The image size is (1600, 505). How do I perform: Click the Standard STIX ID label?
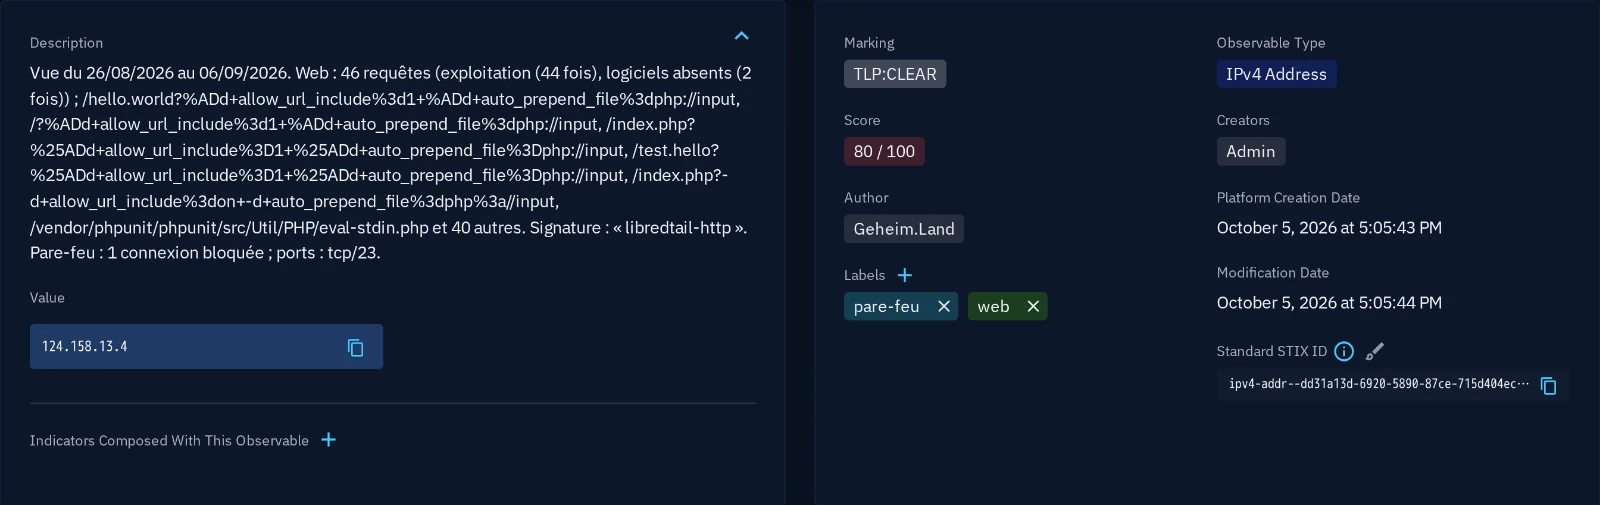(x=1272, y=351)
